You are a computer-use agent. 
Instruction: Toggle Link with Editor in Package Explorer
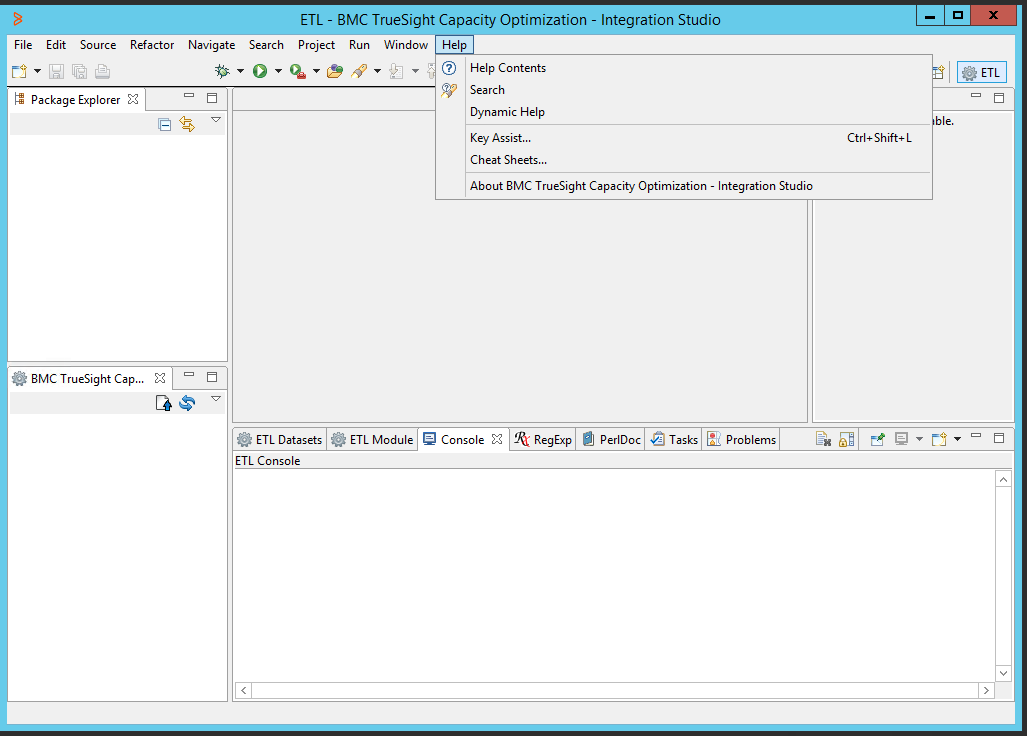(187, 124)
